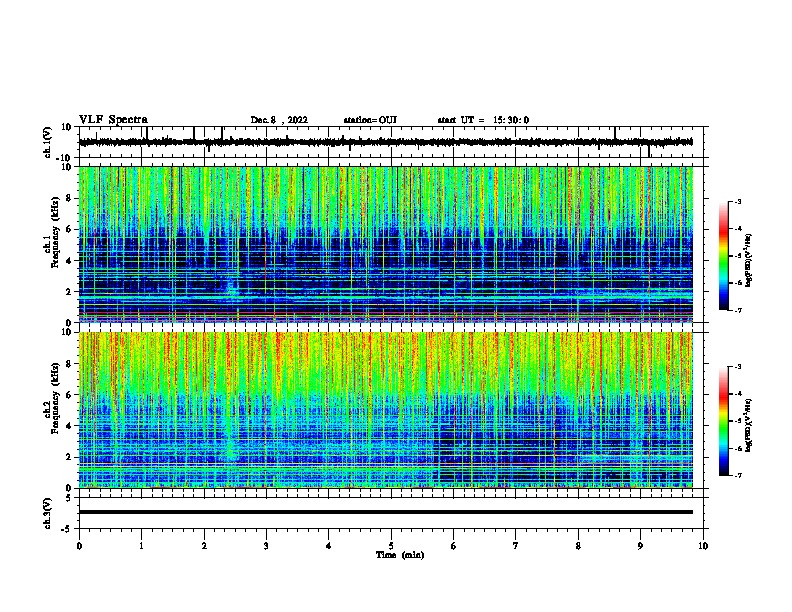The image size is (792, 612).
Task: Select the "ch.2 Frequency (kHz)" axis label
Action: pyautogui.click(x=52, y=398)
